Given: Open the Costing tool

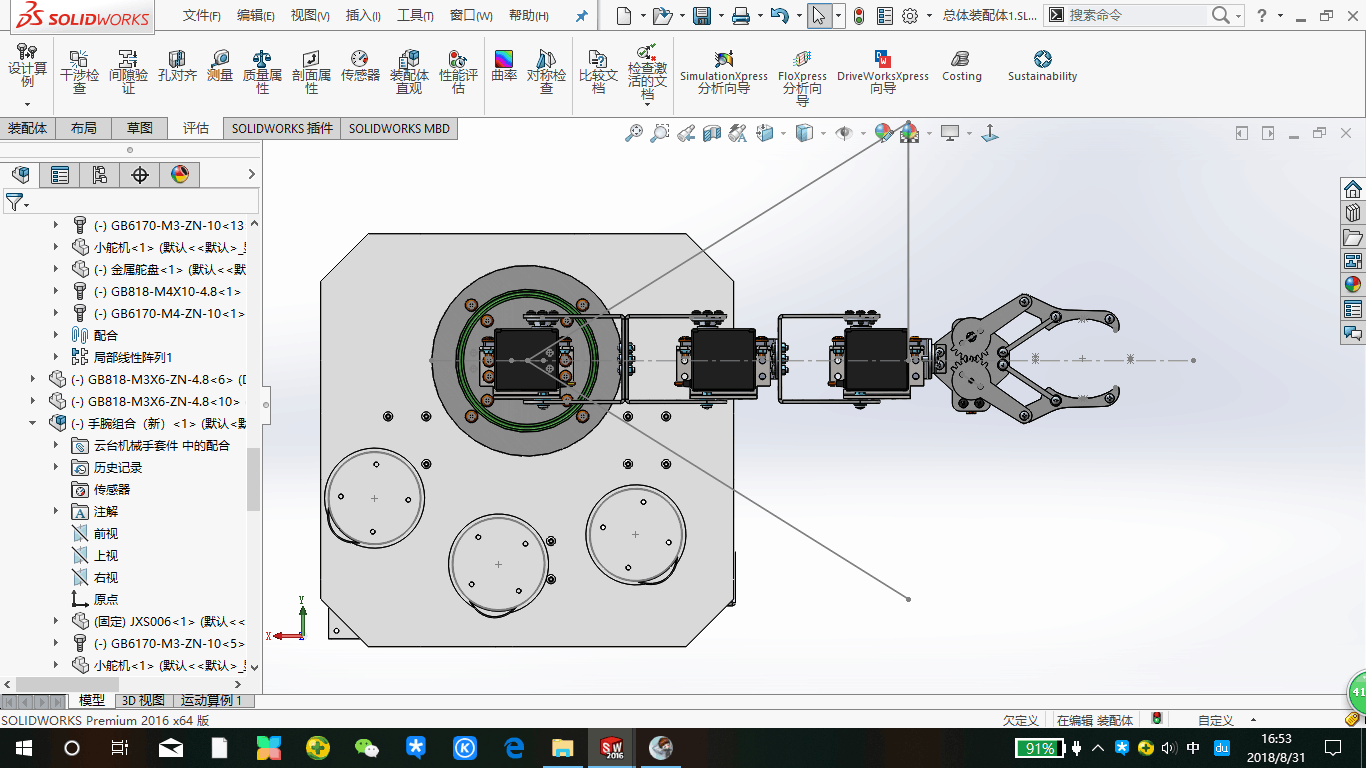Looking at the screenshot, I should click(x=962, y=66).
